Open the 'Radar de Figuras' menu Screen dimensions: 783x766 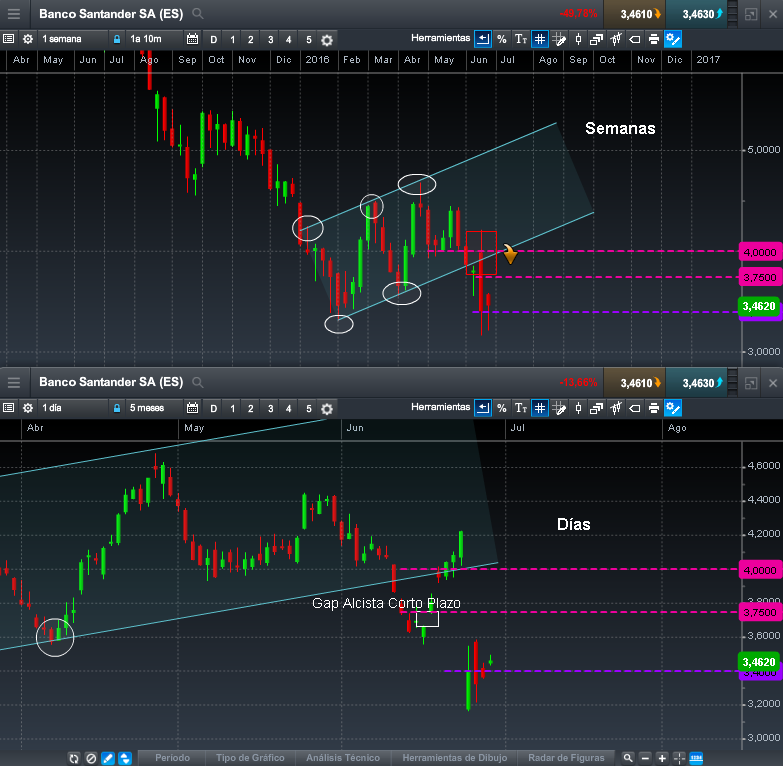tap(566, 758)
